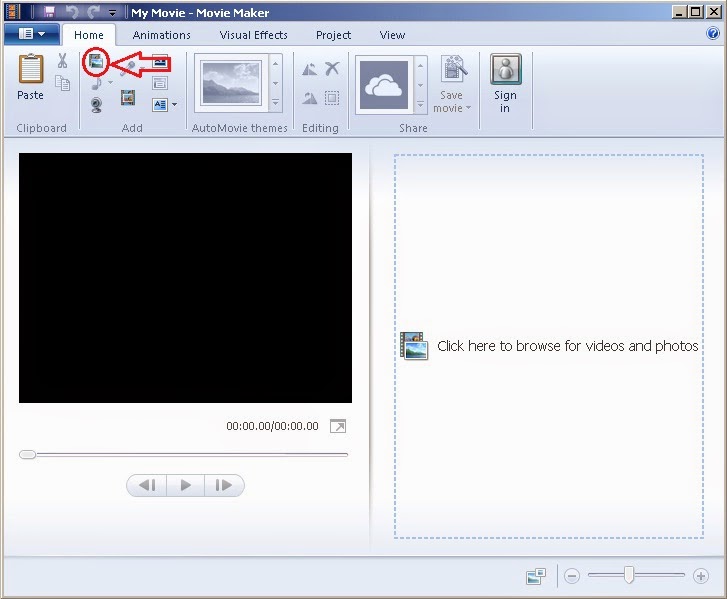This screenshot has width=727, height=599.
Task: Click the change thumbnail size icon
Action: click(536, 576)
